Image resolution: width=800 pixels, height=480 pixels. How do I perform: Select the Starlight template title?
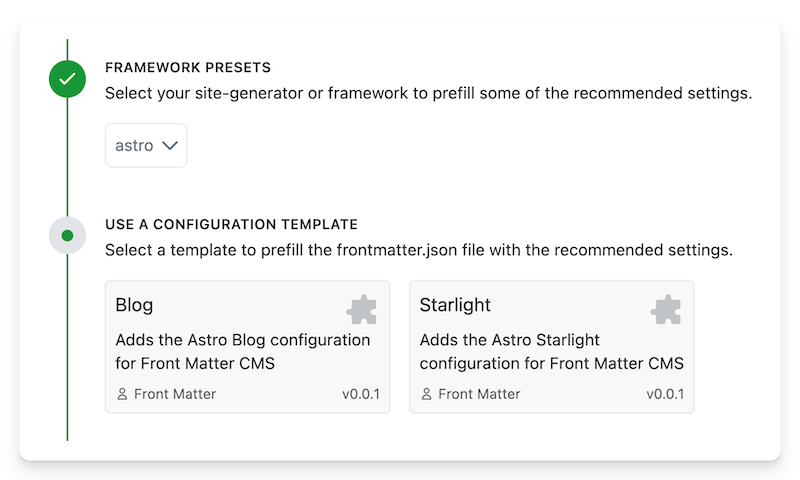point(455,305)
